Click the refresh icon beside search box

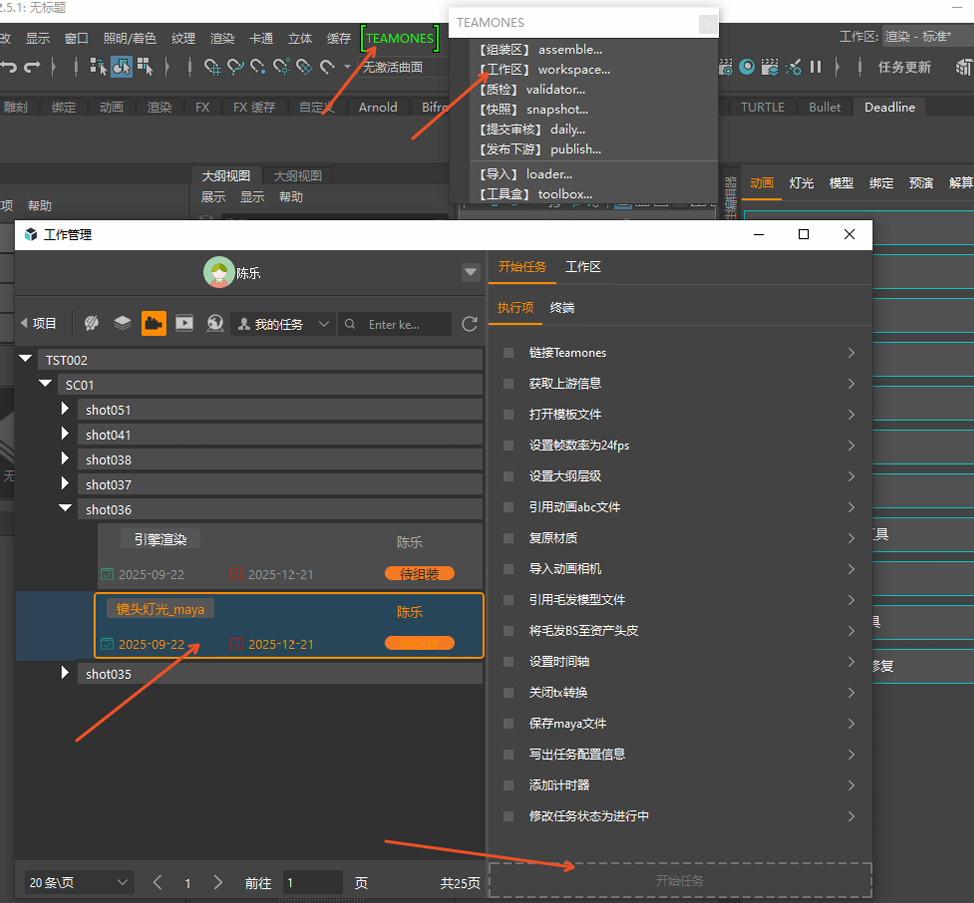[x=469, y=324]
